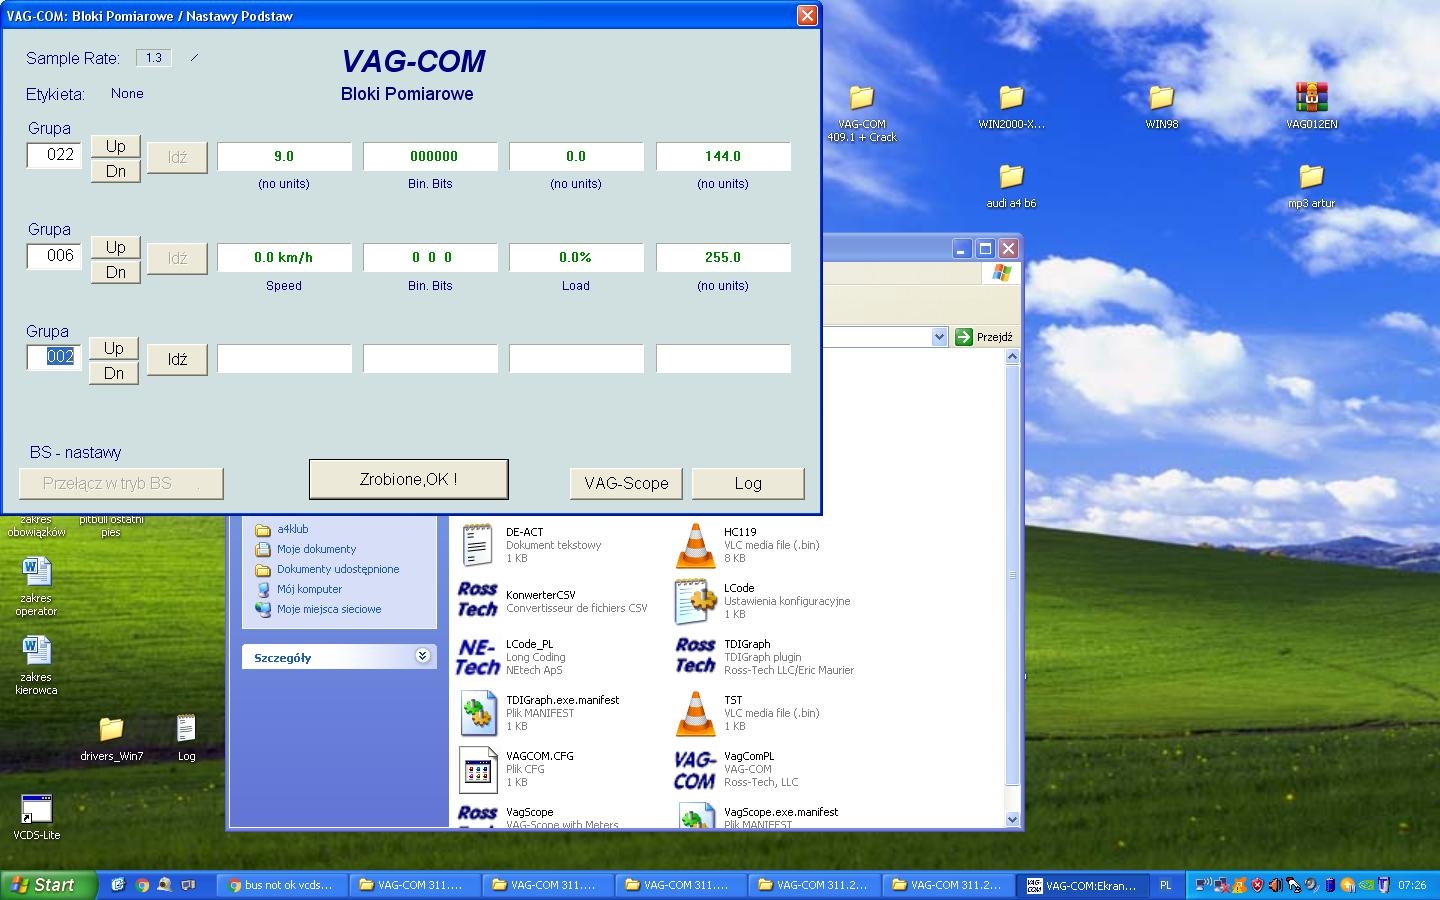The width and height of the screenshot is (1440, 900).
Task: Select the TDIGraph Ross-Tech plugin icon
Action: pos(695,657)
